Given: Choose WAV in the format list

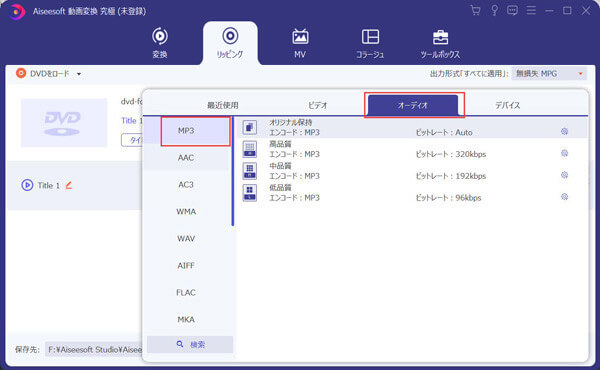Looking at the screenshot, I should coord(186,239).
